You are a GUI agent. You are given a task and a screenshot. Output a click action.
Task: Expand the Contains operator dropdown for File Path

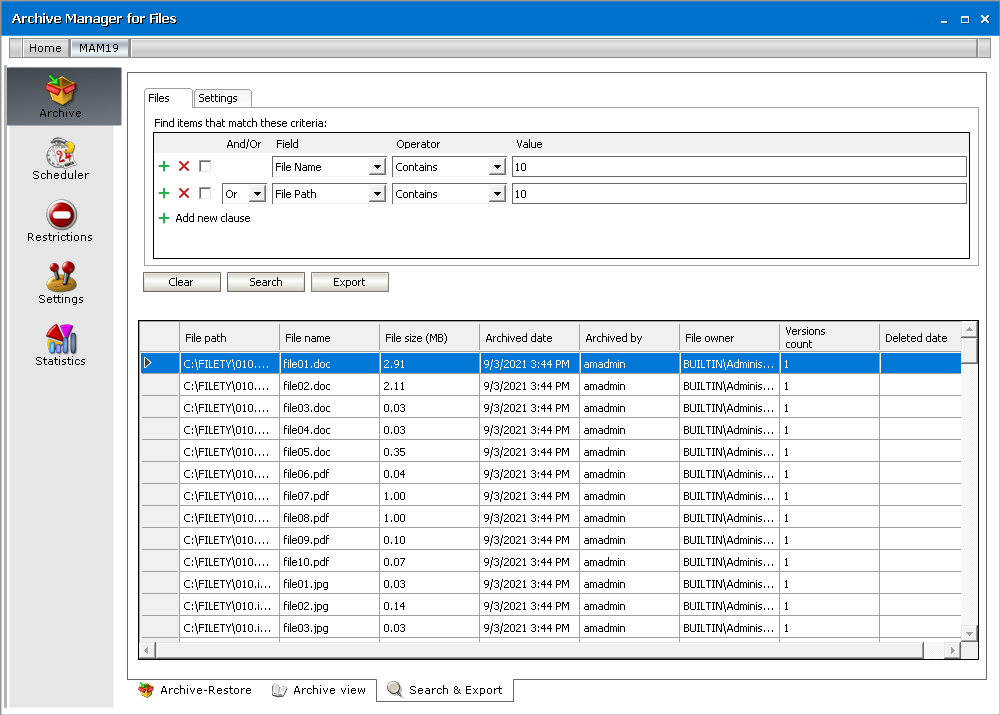497,194
